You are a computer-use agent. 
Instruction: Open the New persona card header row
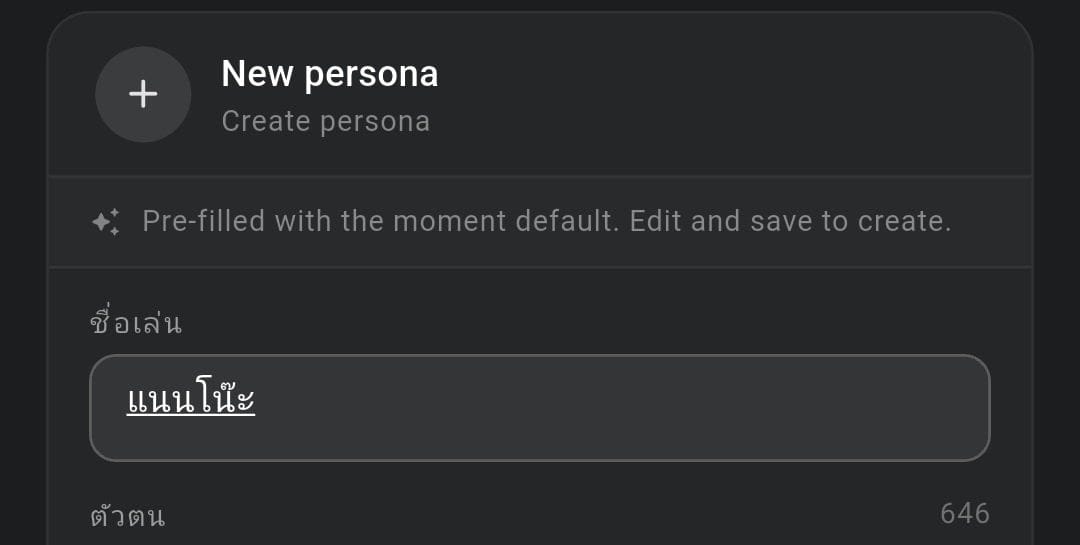coord(540,94)
